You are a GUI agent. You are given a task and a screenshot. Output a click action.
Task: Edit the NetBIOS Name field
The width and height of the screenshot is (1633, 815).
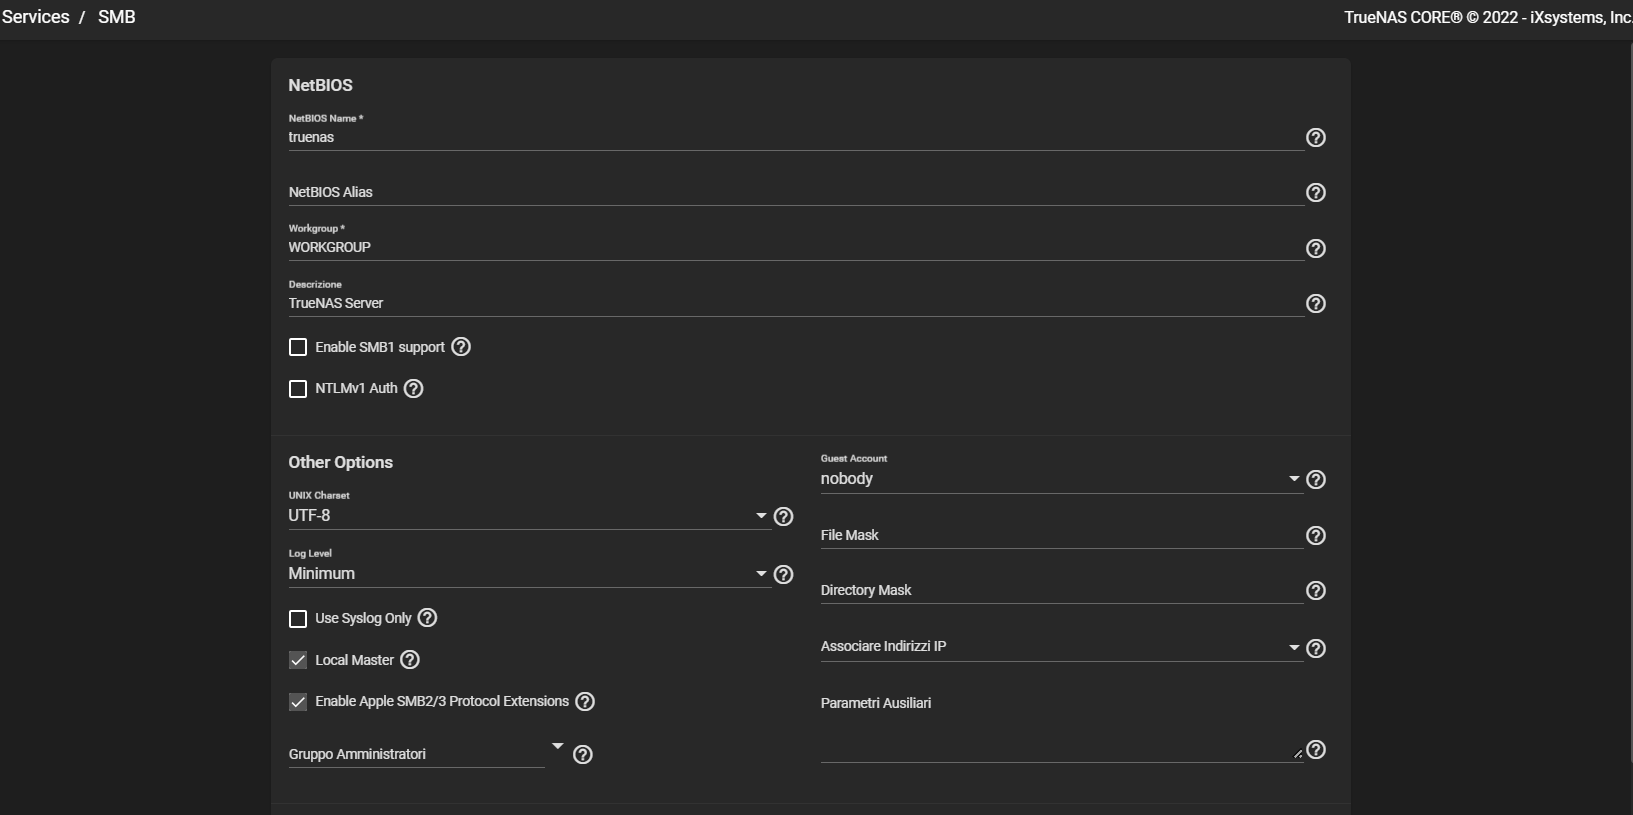pyautogui.click(x=796, y=138)
